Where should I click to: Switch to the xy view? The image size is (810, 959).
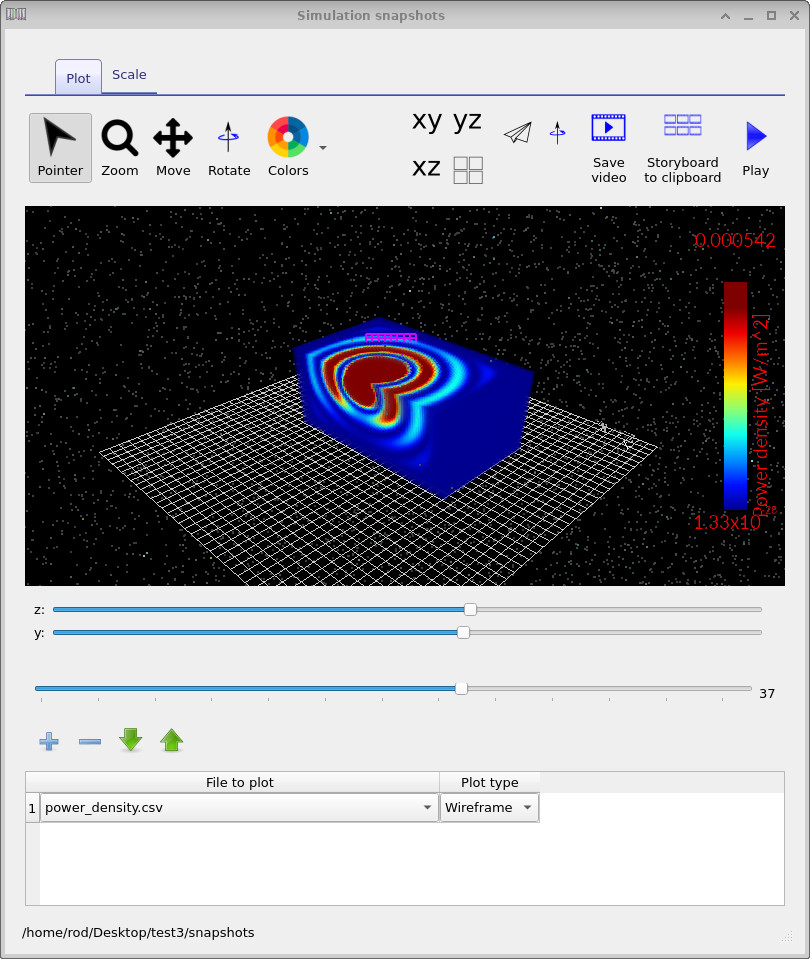coord(425,121)
